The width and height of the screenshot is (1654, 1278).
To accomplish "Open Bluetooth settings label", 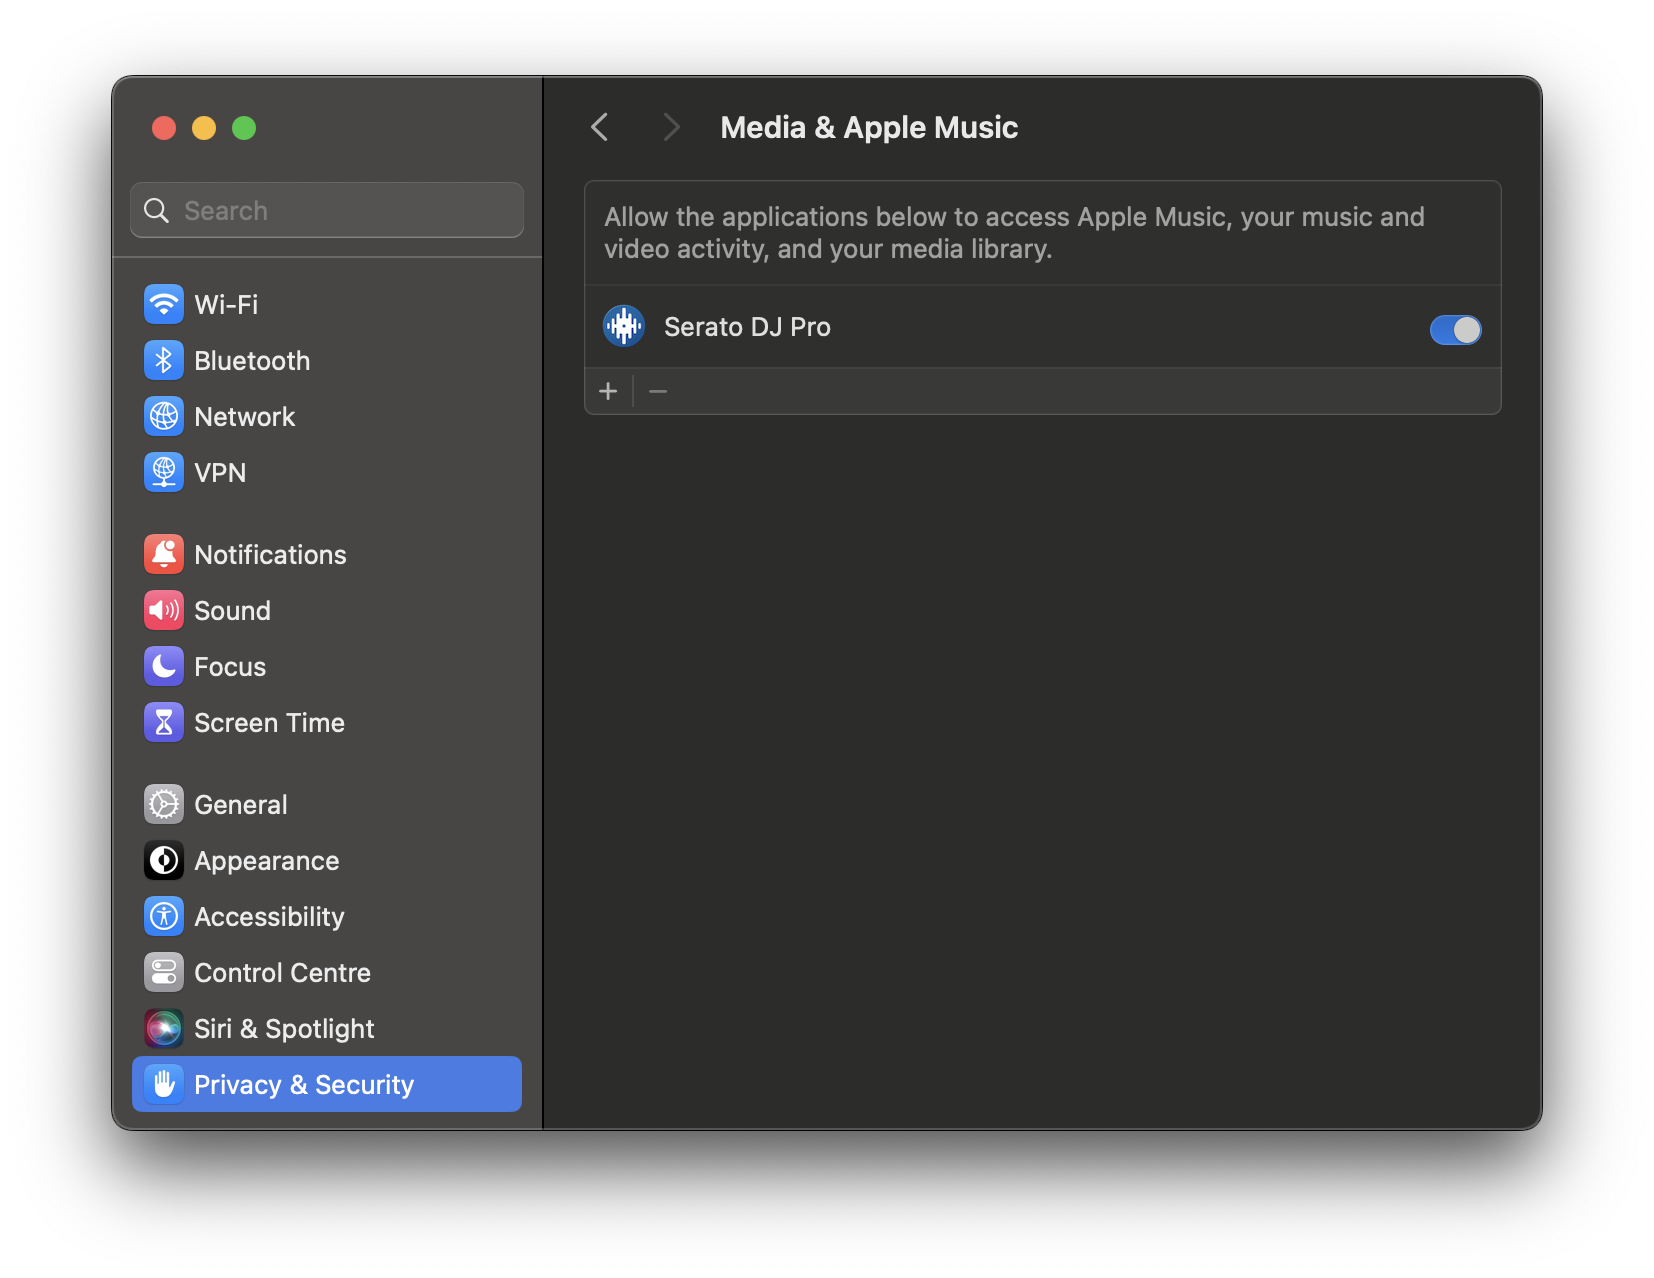I will [252, 360].
